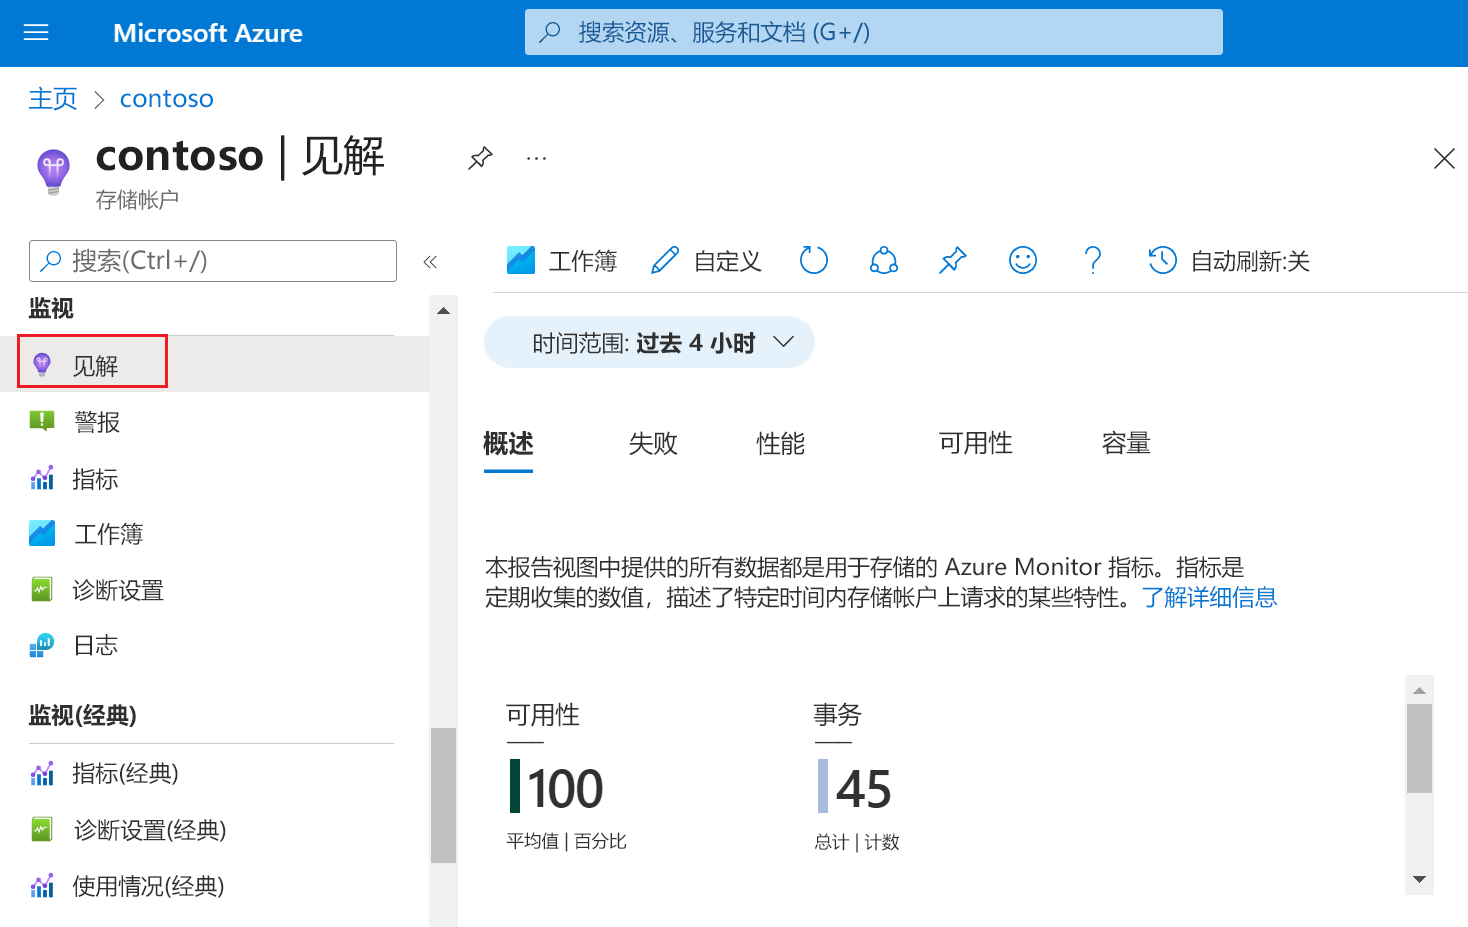Close the insights blade with X

click(x=1444, y=158)
